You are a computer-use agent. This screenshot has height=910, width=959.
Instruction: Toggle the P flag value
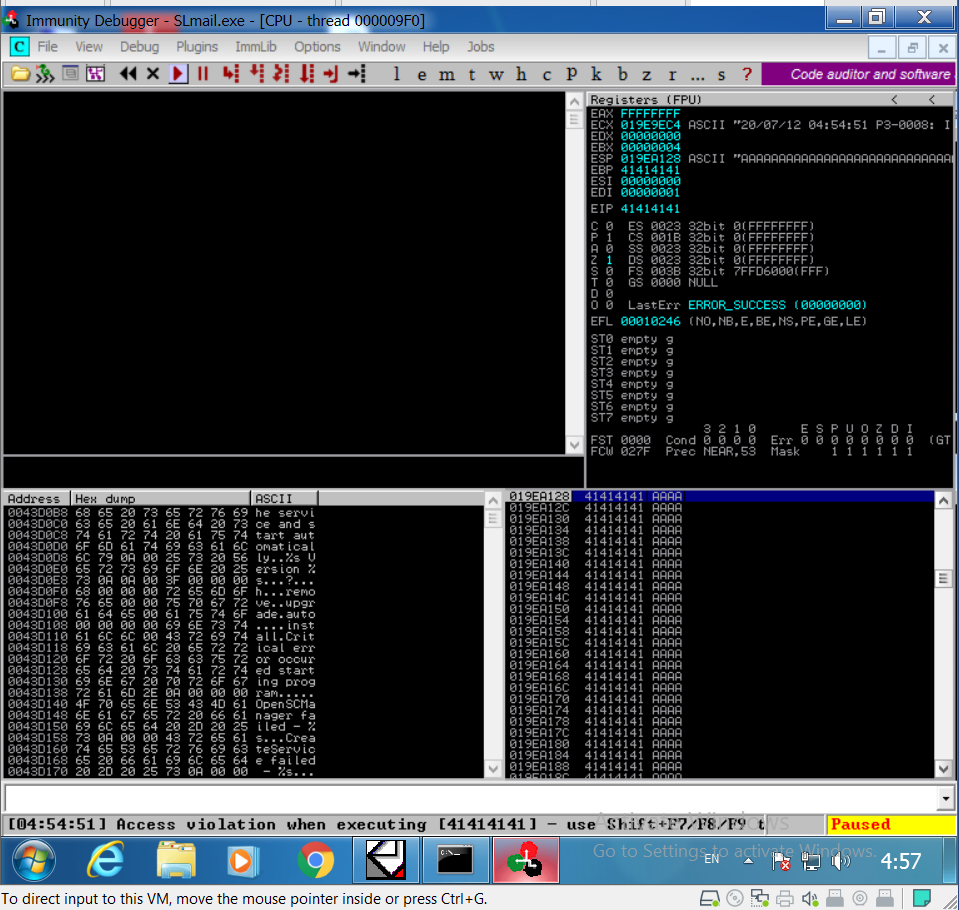[609, 237]
